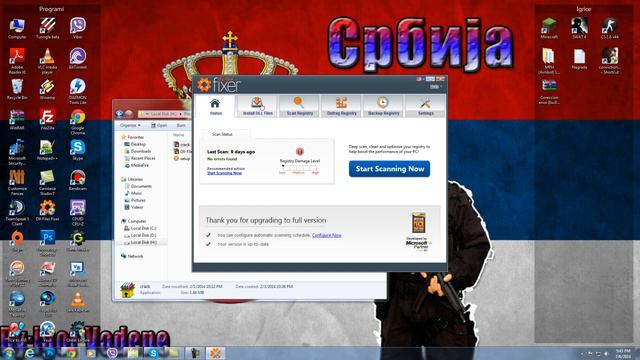
Task: Select the Camtasia Studio 7 shortcut
Action: pyautogui.click(x=47, y=182)
